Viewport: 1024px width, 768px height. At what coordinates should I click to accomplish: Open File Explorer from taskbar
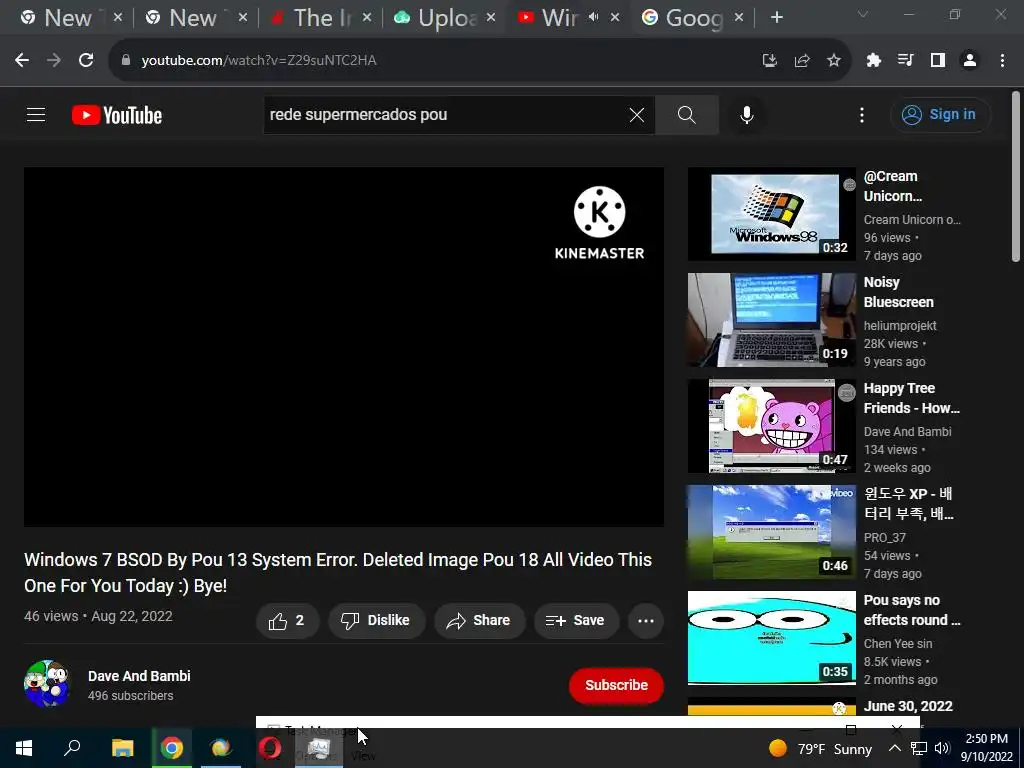[122, 748]
